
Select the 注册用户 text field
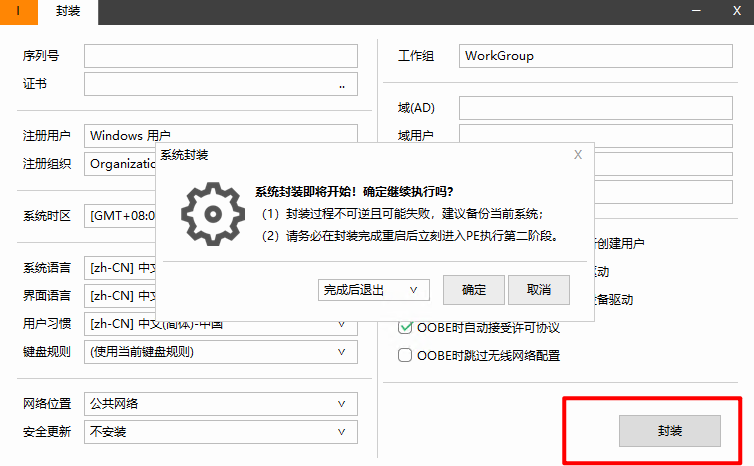pos(220,135)
